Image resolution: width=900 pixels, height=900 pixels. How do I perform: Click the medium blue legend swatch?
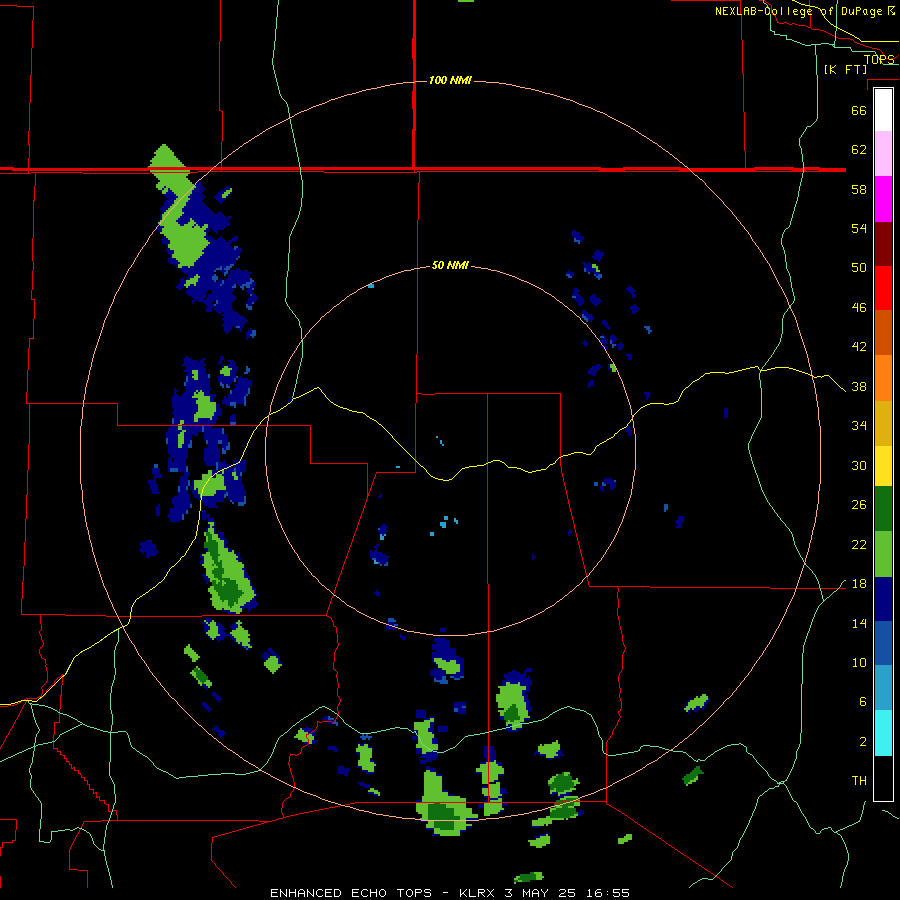click(x=883, y=643)
